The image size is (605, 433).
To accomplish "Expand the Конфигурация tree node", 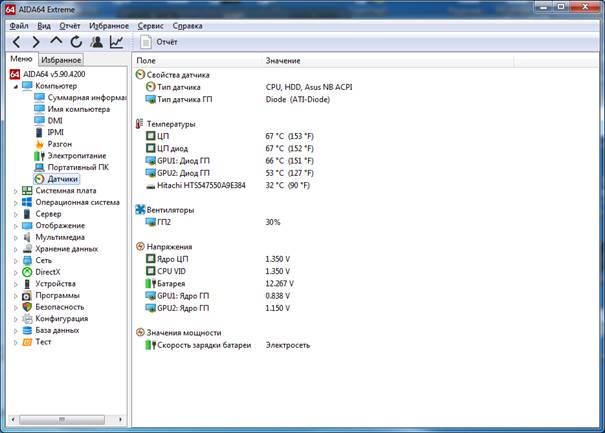I will (x=15, y=319).
